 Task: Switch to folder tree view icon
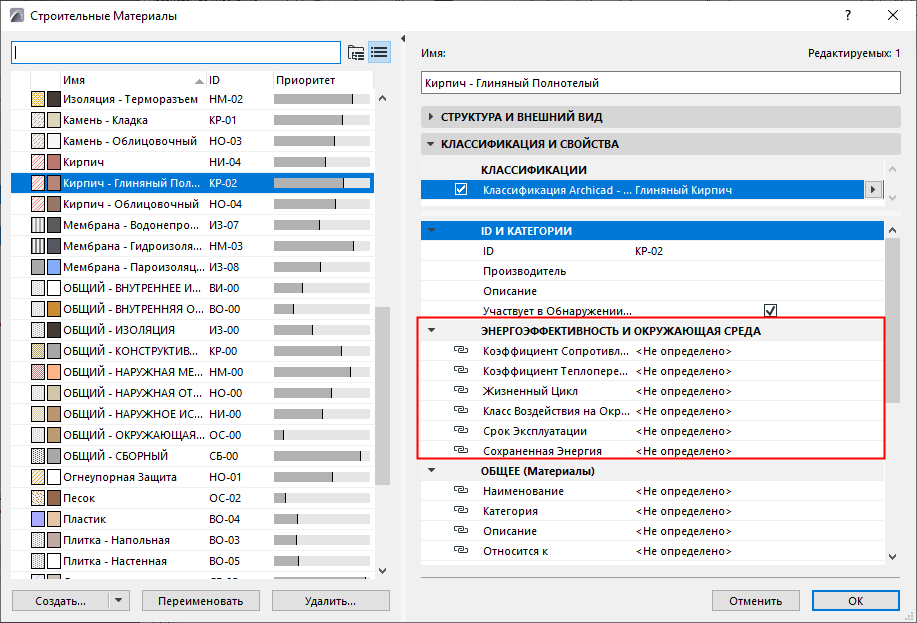click(356, 53)
